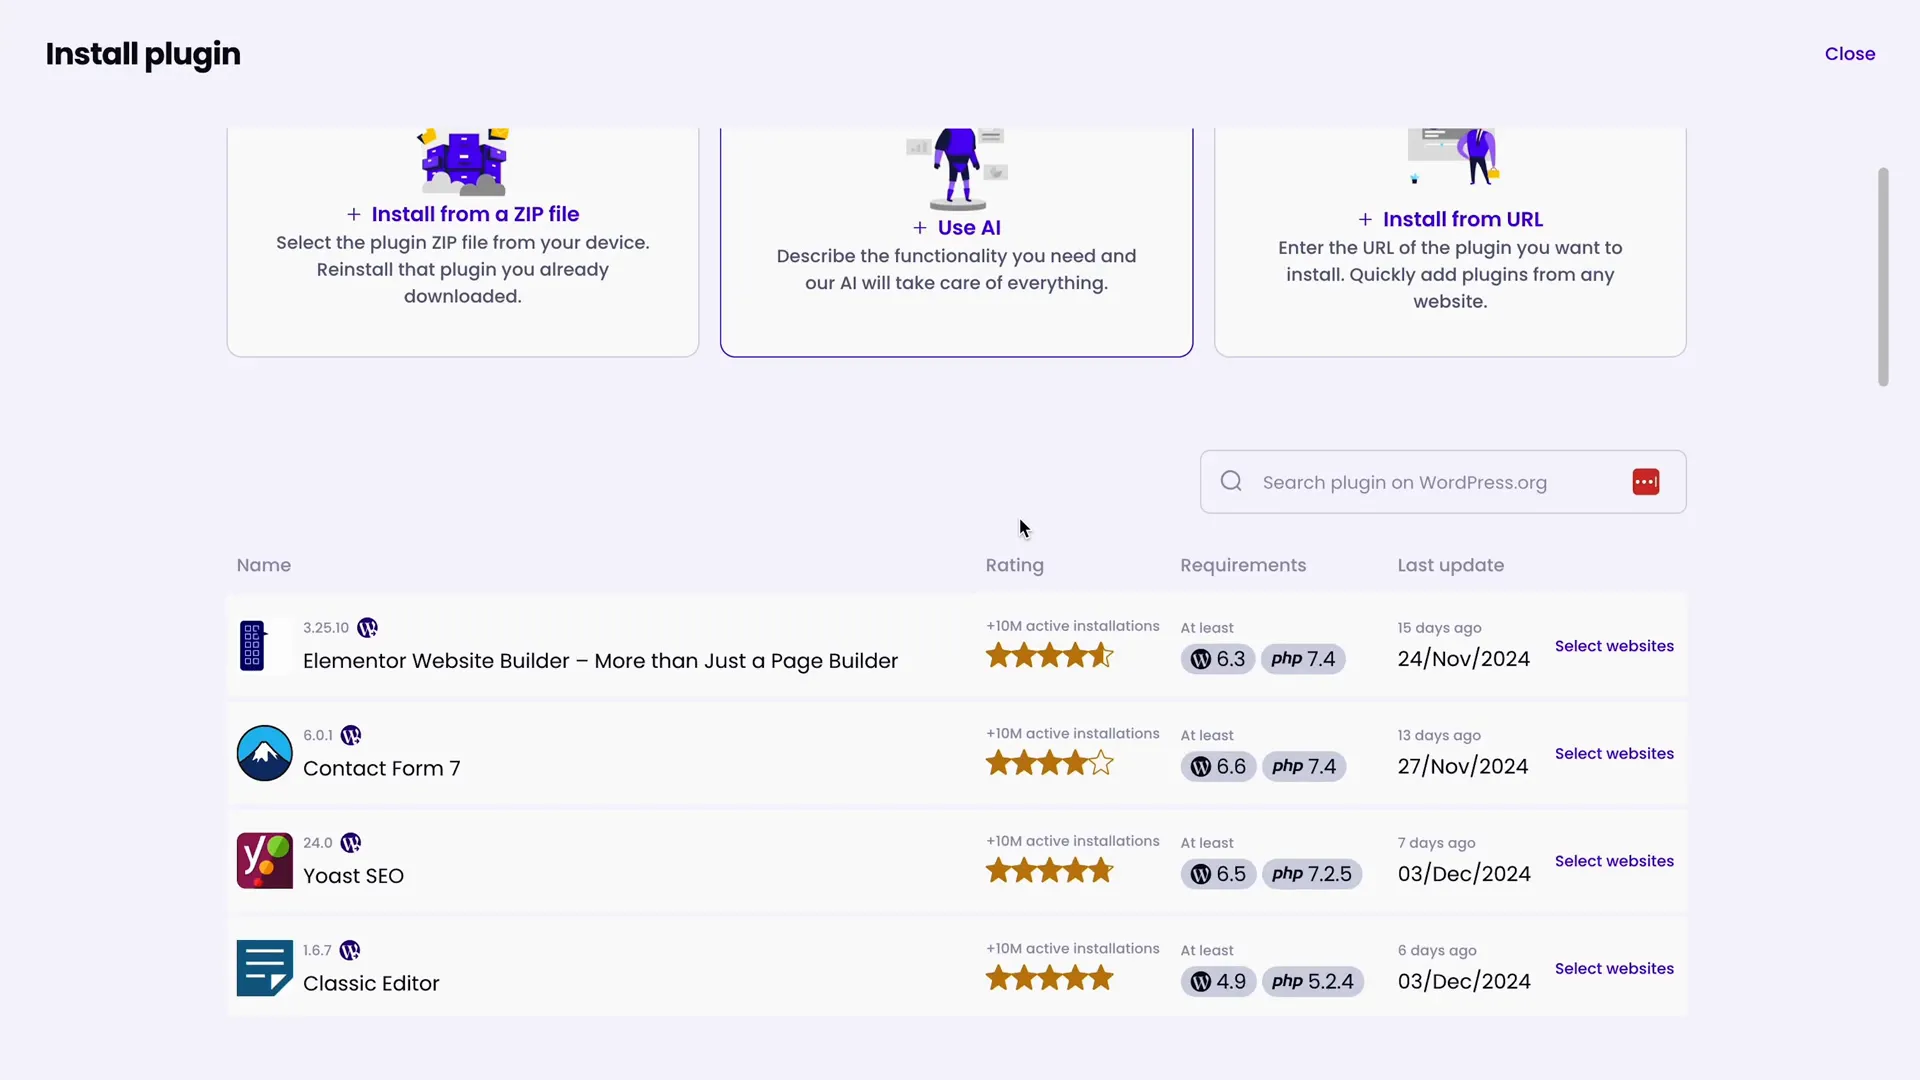
Task: Click the Contact Form 7 plugin name
Action: pyautogui.click(x=382, y=769)
